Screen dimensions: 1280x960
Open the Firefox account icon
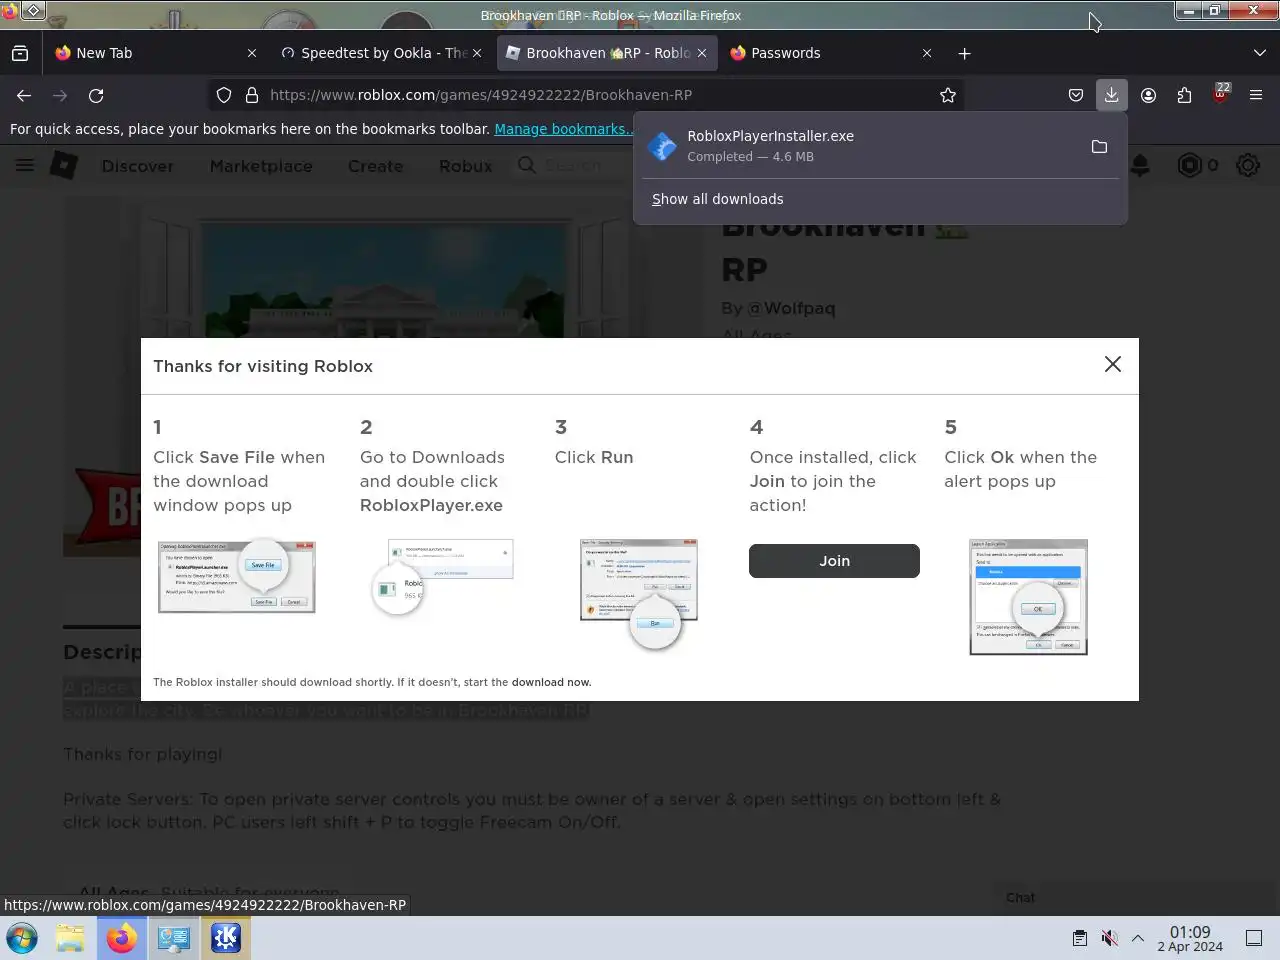pyautogui.click(x=1148, y=95)
